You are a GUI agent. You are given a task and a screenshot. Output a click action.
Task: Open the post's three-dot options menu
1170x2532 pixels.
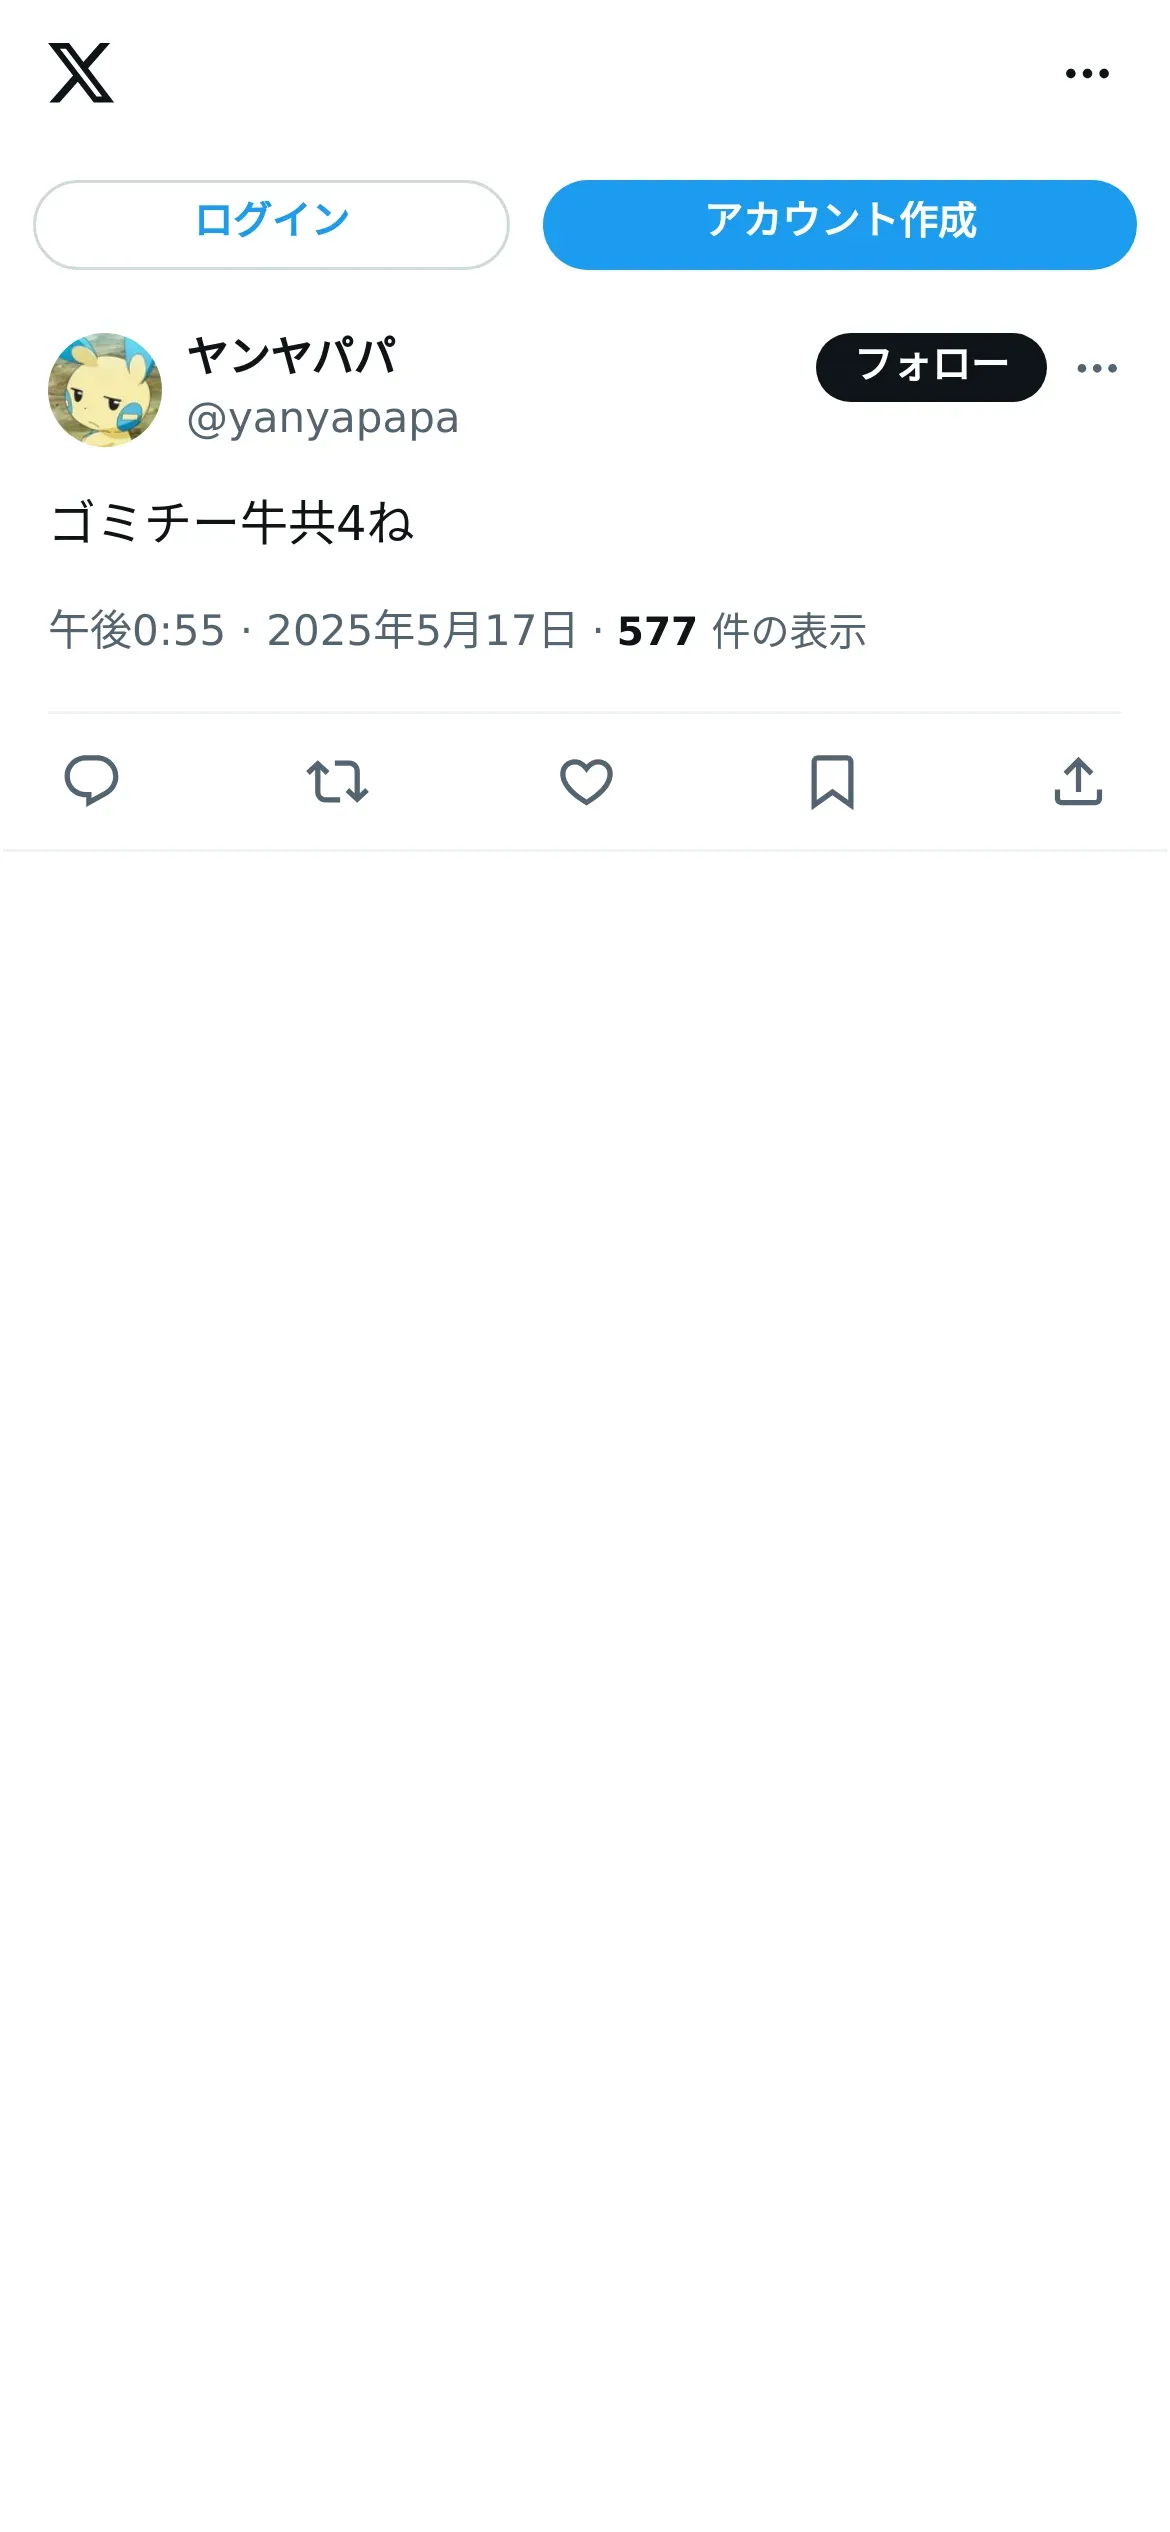(1097, 368)
